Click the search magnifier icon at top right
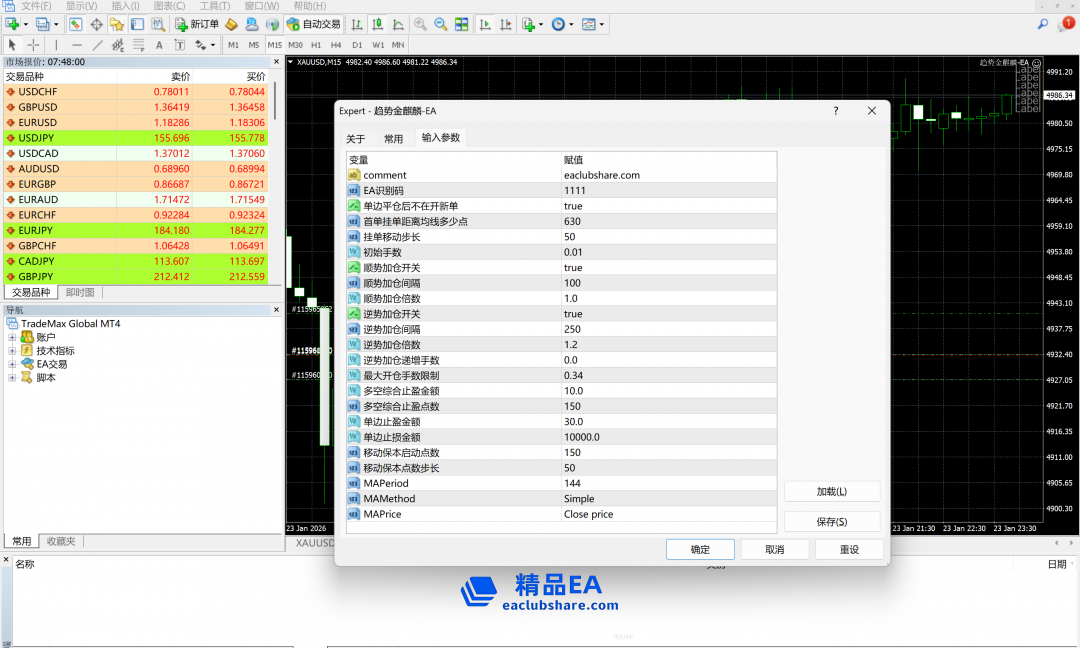Screen dimensions: 1080x648 click(1043, 24)
